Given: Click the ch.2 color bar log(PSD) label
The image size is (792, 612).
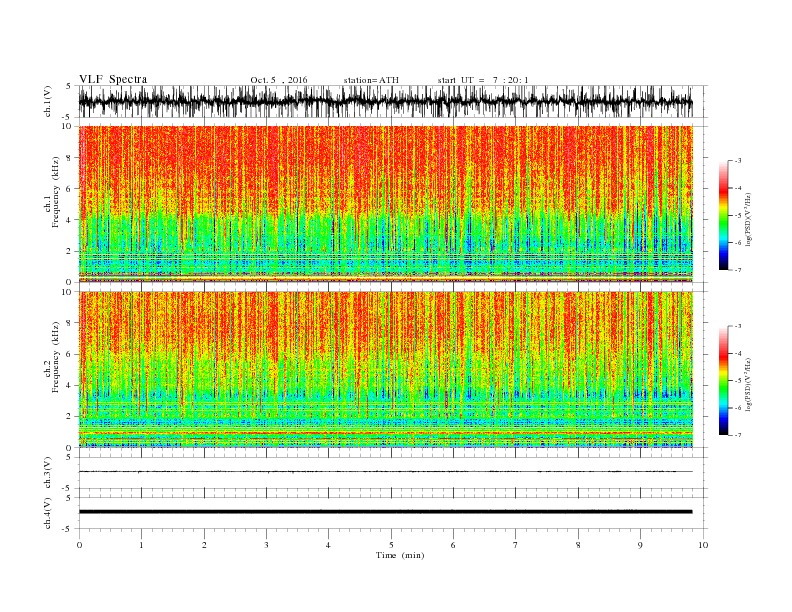Looking at the screenshot, I should [x=748, y=383].
